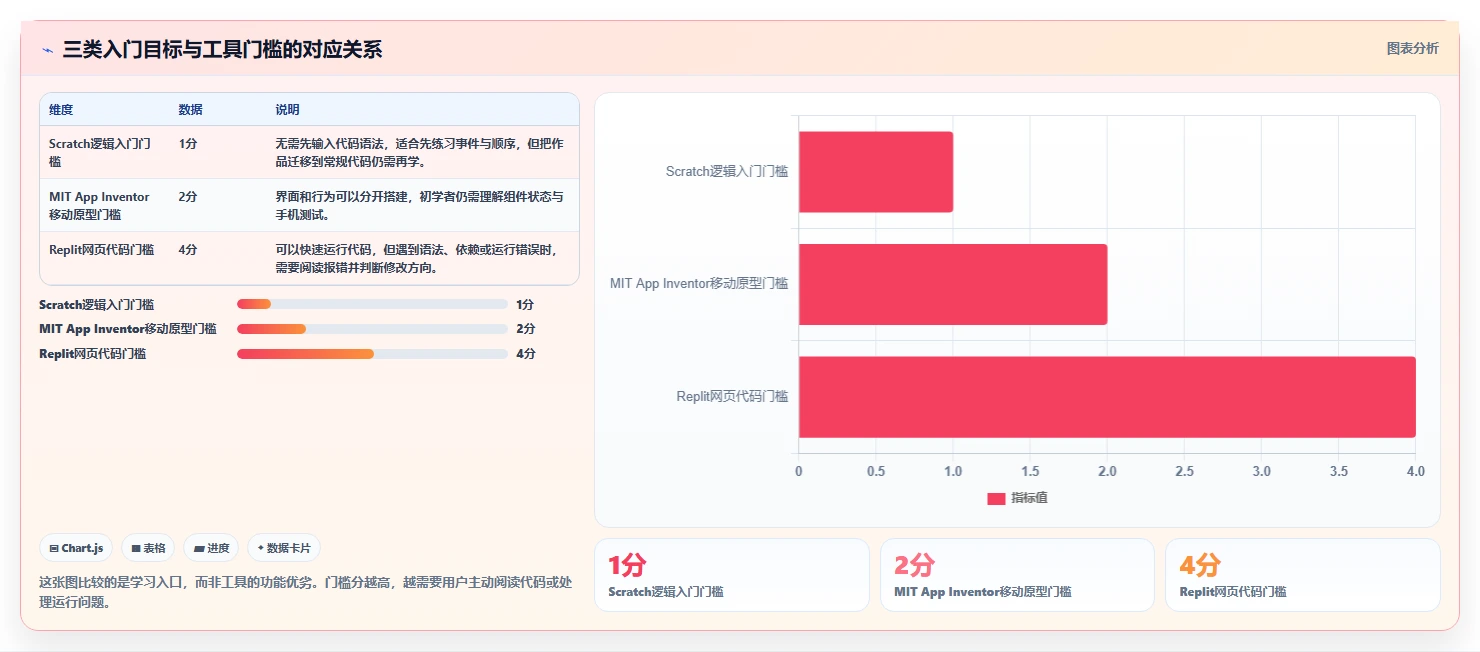Click the 4分 data card
The image size is (1480, 652).
pos(1302,575)
